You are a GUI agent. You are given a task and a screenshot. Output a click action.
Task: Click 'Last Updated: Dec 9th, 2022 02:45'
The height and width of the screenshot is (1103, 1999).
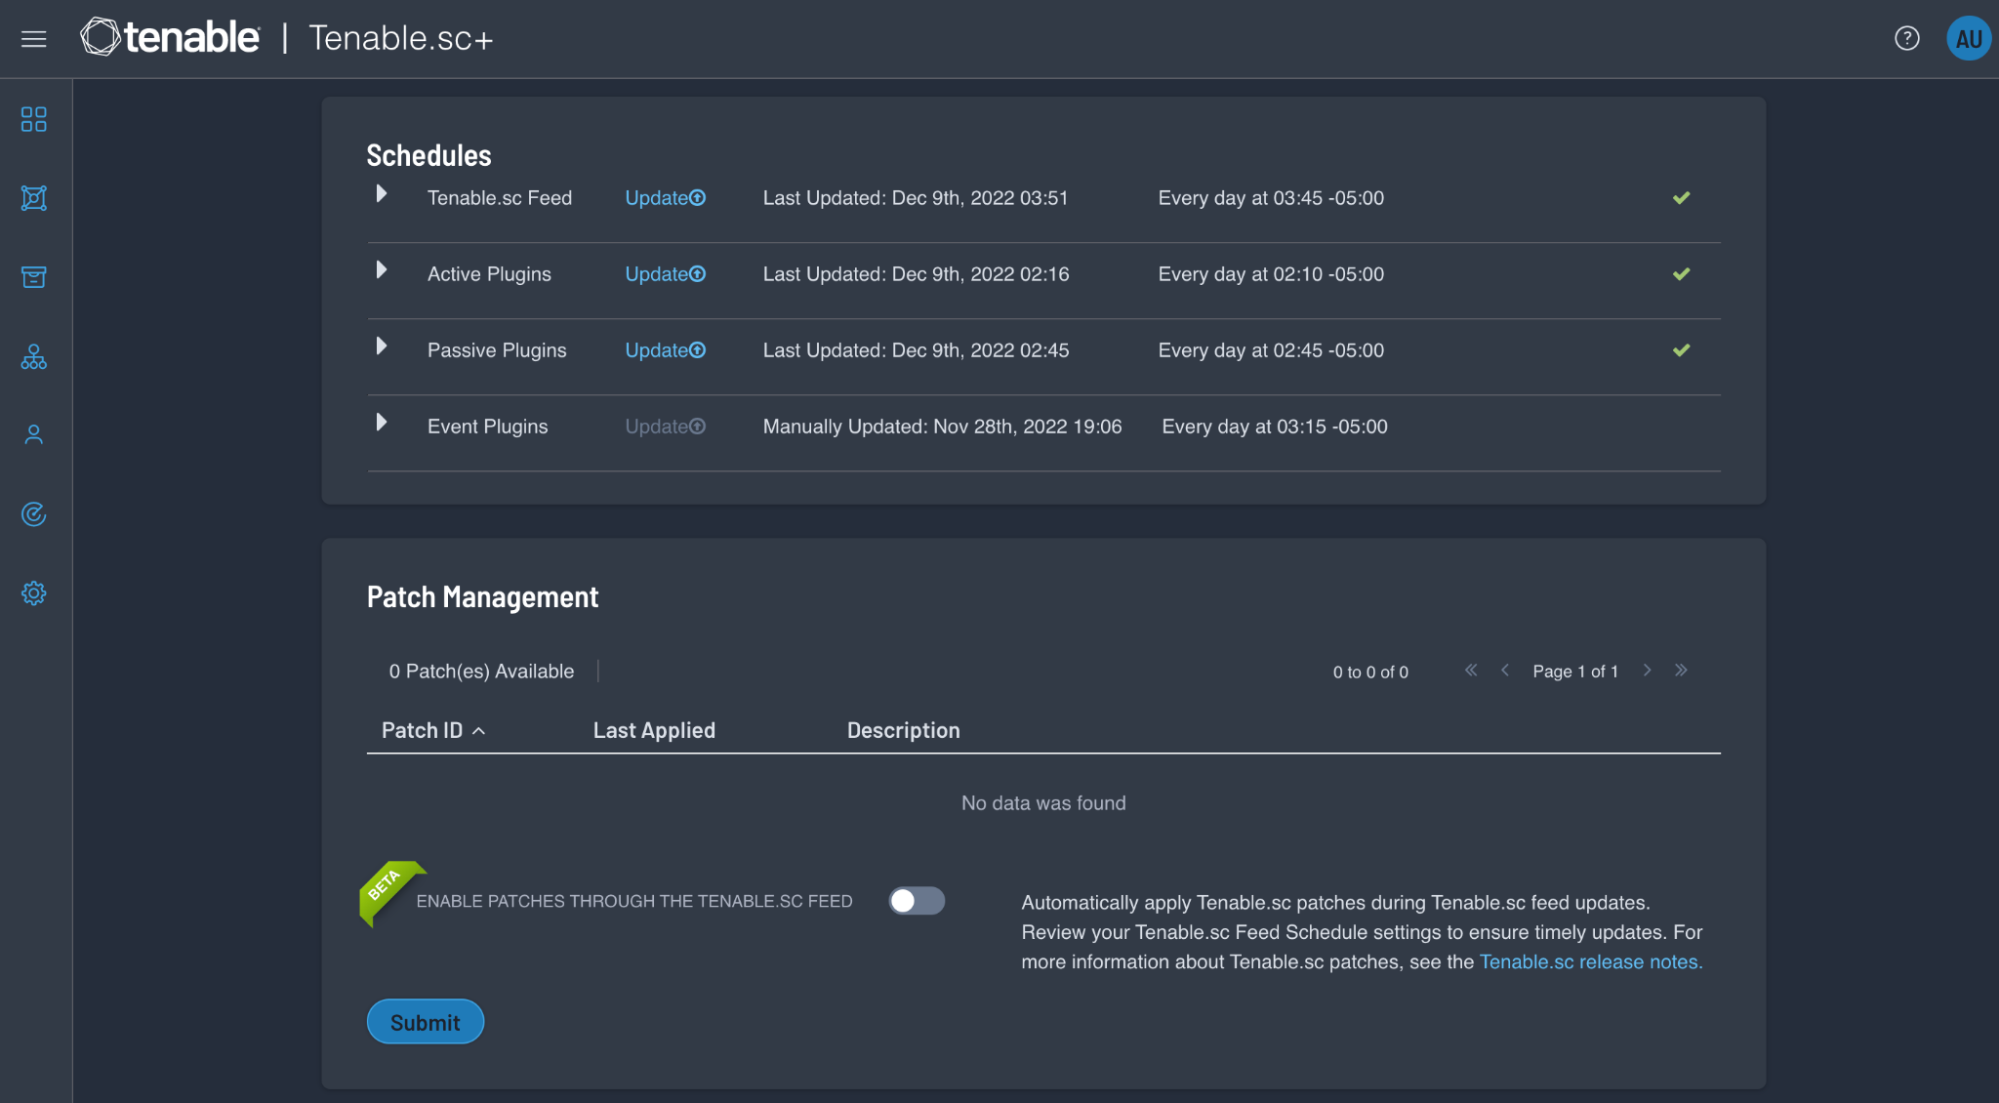coord(916,350)
